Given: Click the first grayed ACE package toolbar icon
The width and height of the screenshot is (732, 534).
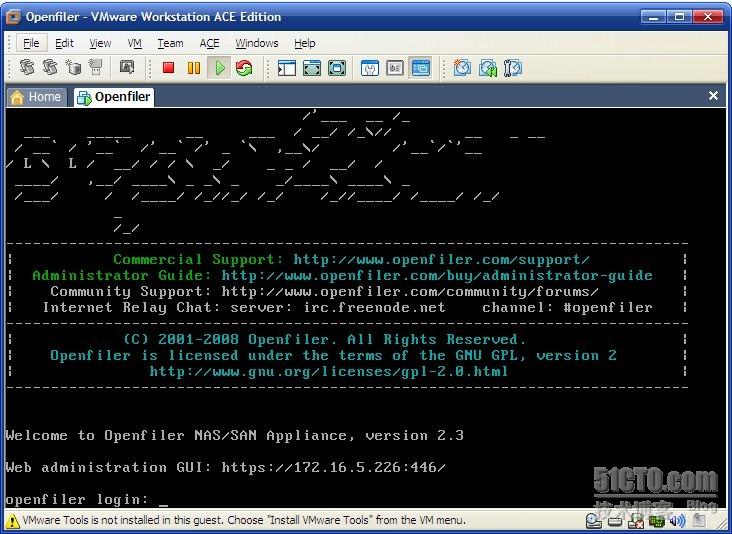Looking at the screenshot, I should click(x=27, y=68).
